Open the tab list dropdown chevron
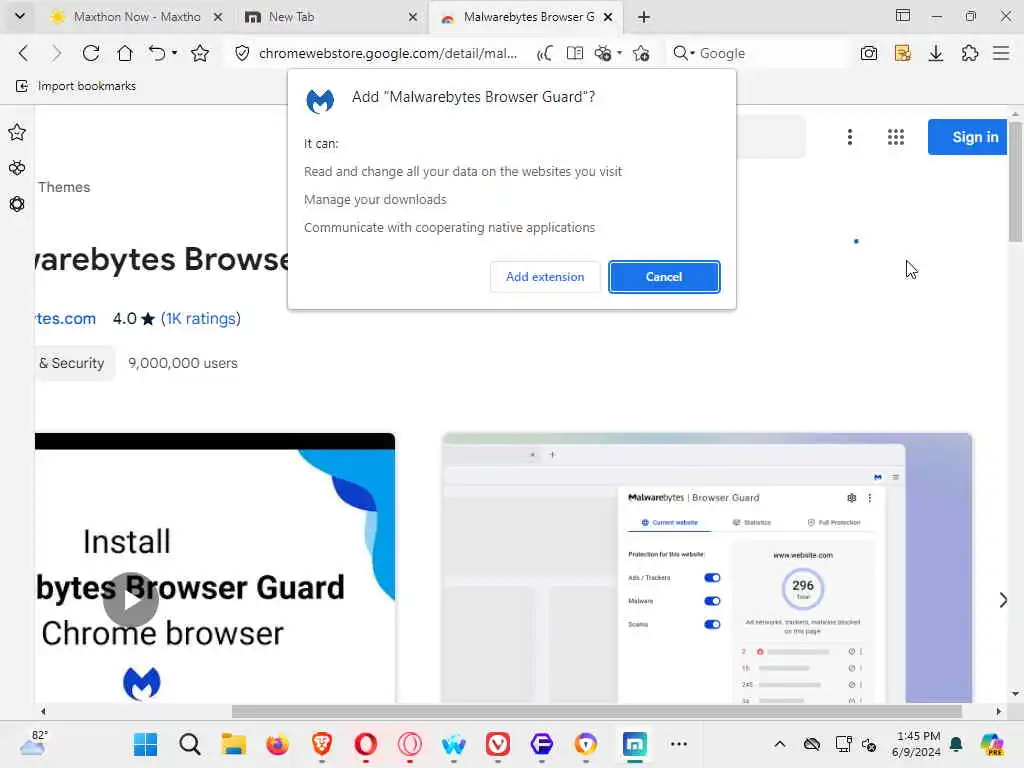The height and width of the screenshot is (768, 1024). coord(20,16)
